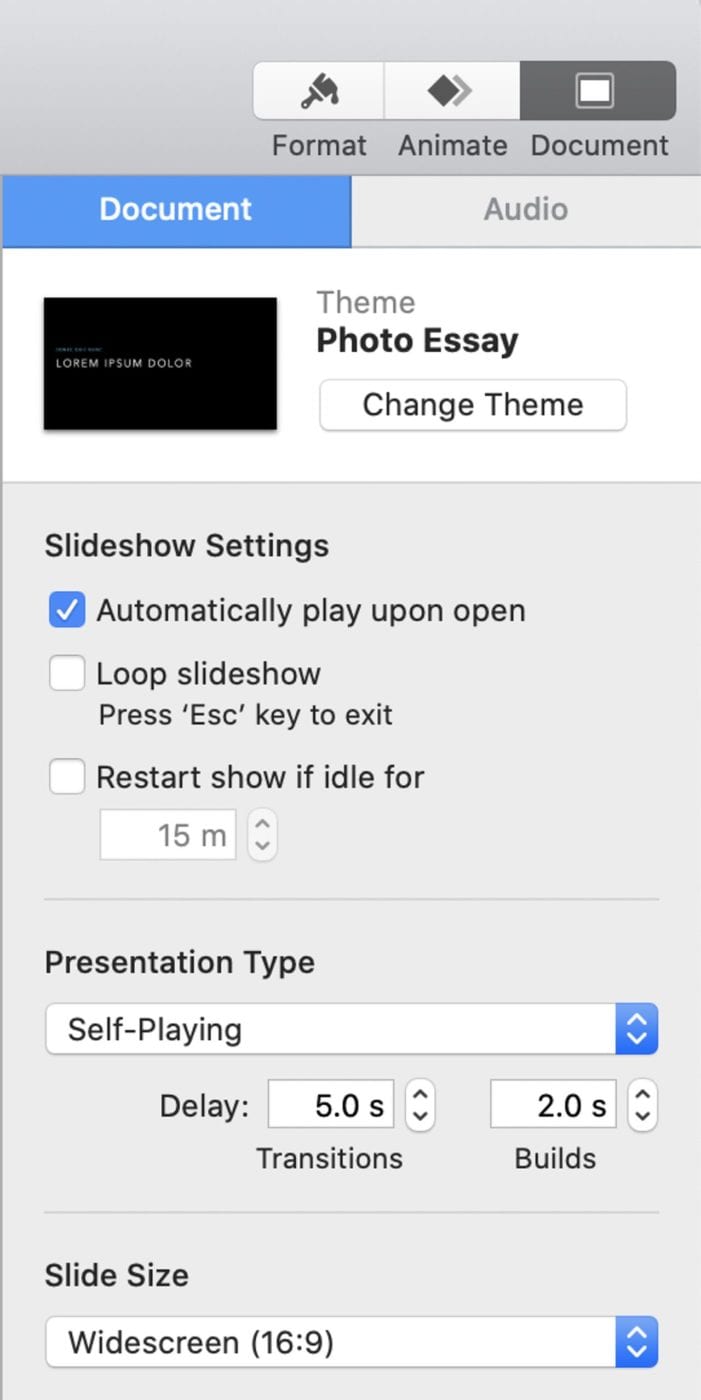
Task: Decrease Builds delay with stepper down arrow
Action: (643, 1115)
